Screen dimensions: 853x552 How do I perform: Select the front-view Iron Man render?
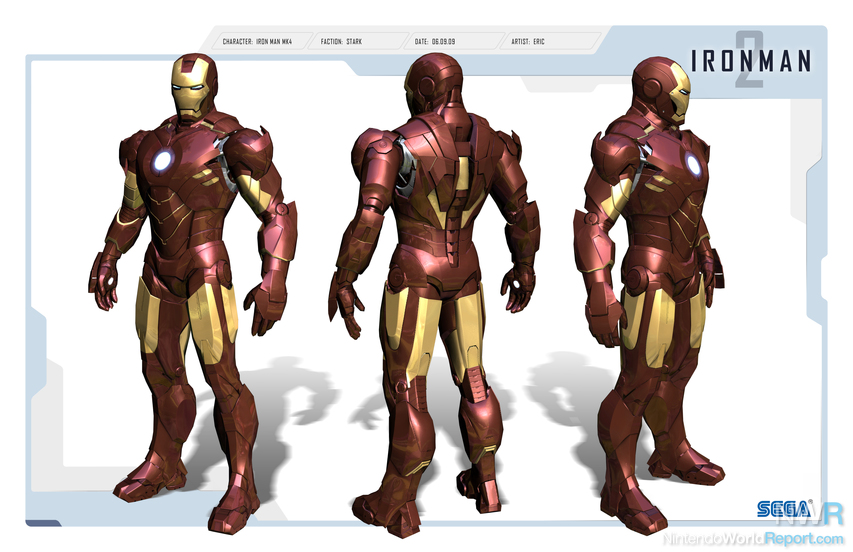point(193,293)
